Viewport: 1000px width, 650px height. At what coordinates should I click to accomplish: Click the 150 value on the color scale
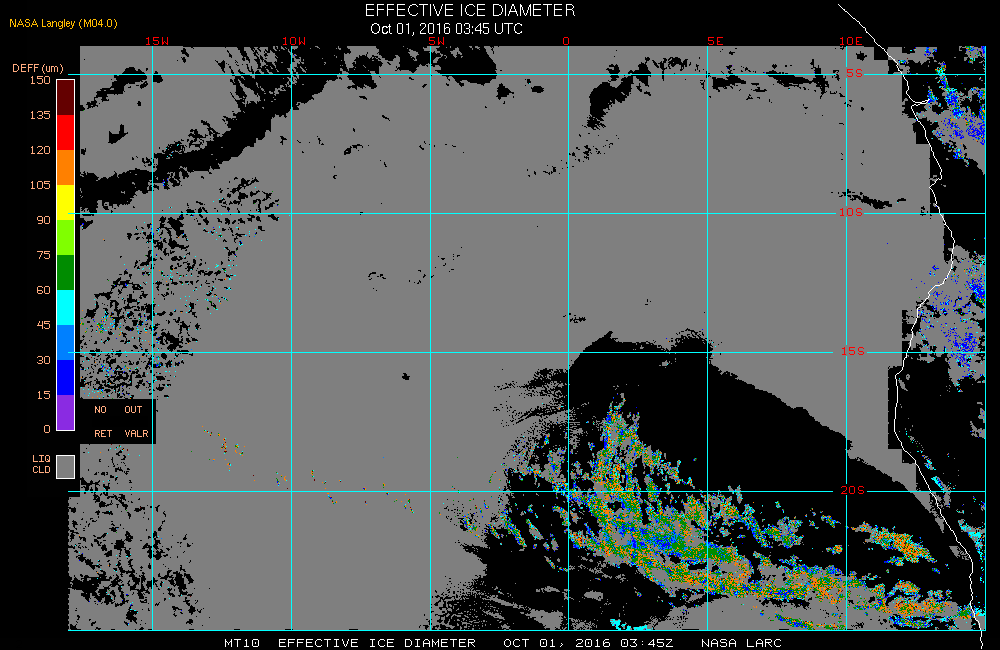pos(40,80)
